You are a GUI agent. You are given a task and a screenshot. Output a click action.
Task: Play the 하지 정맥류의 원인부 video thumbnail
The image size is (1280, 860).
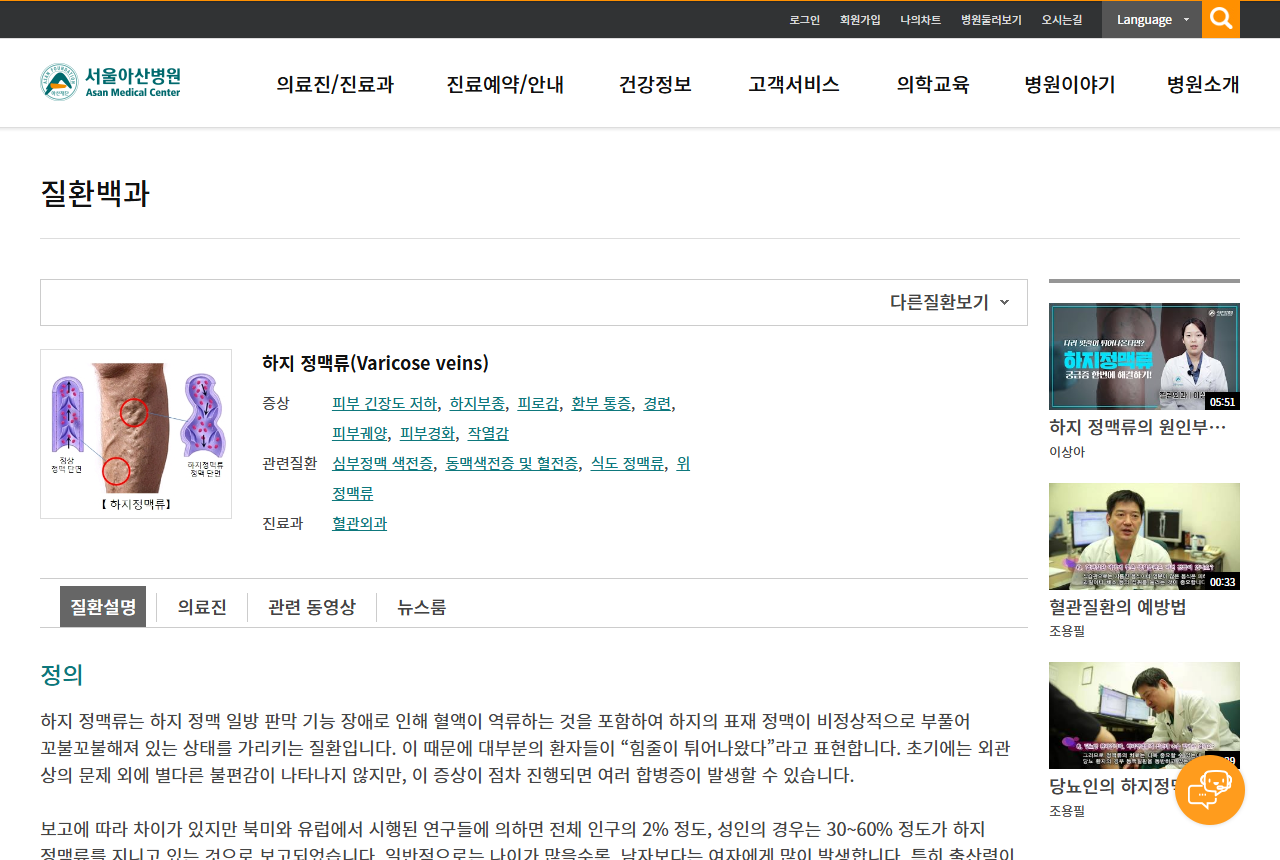pyautogui.click(x=1144, y=357)
